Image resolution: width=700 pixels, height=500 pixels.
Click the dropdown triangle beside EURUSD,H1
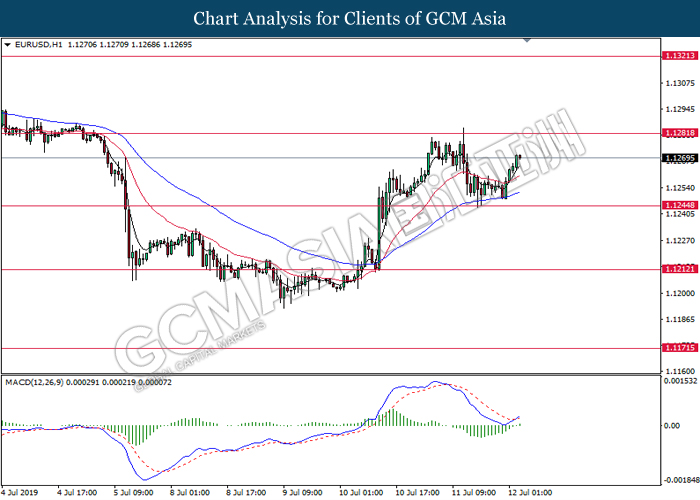7,45
